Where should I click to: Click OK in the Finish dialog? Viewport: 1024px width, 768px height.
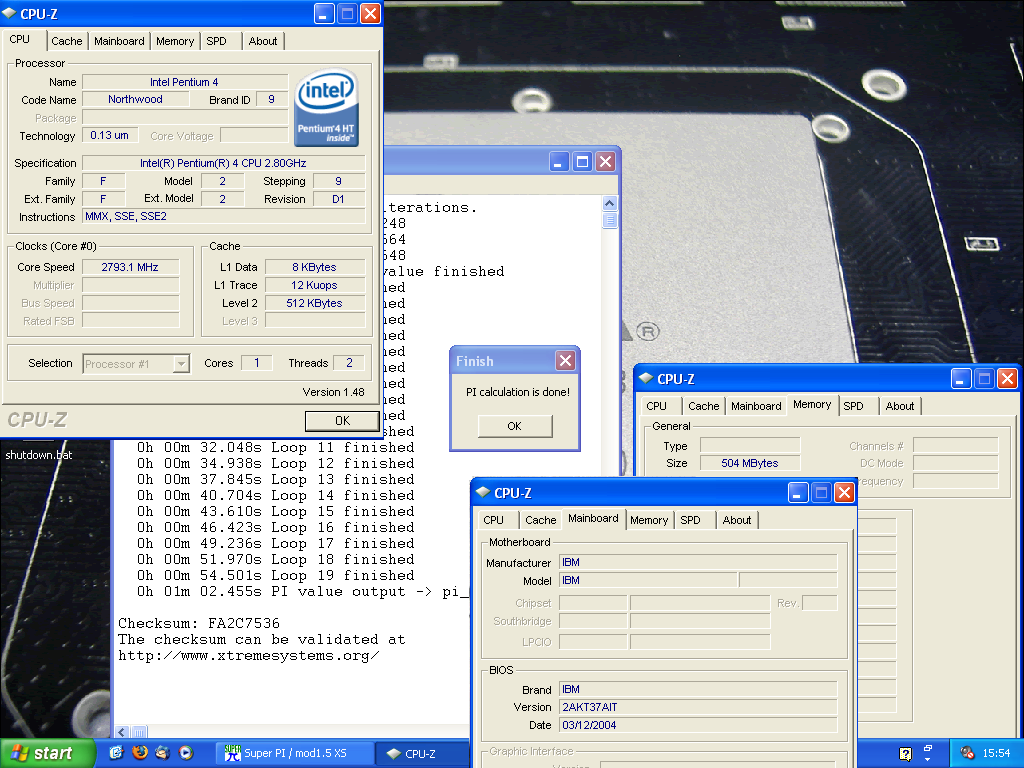tap(515, 426)
